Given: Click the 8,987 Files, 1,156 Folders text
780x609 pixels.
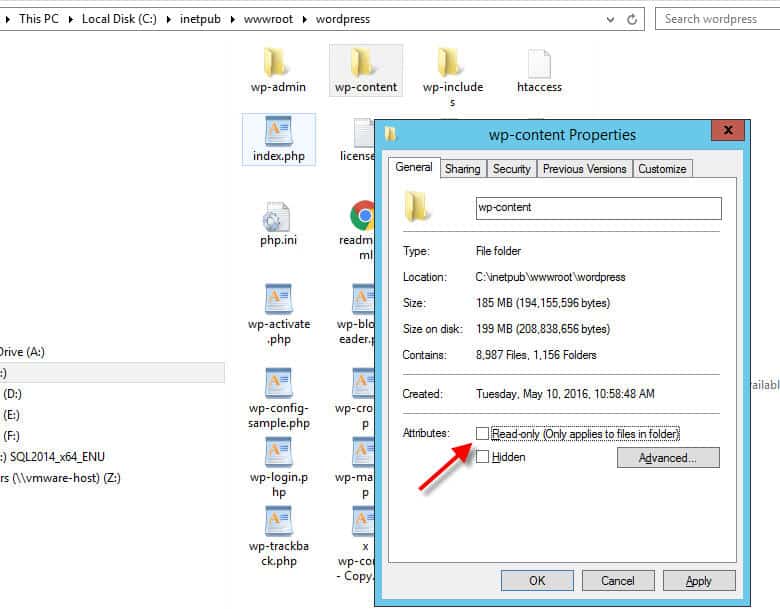Looking at the screenshot, I should click(x=536, y=355).
